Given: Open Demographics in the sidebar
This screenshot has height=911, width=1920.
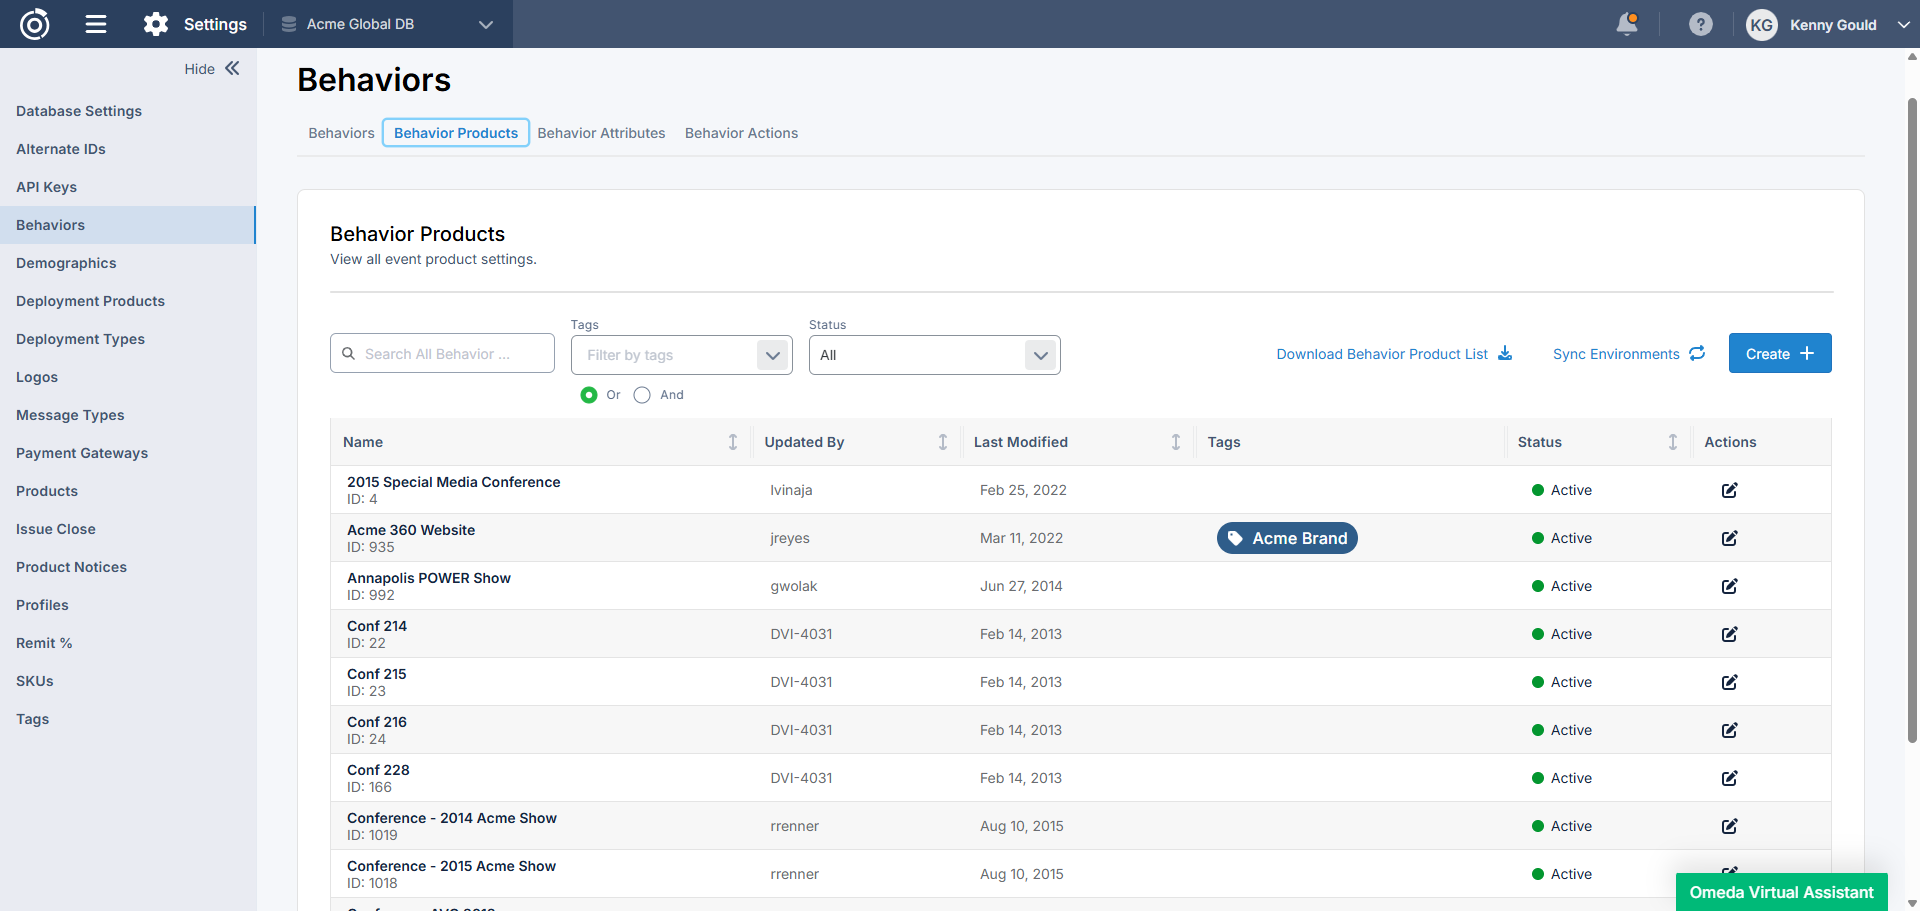Looking at the screenshot, I should tap(66, 263).
